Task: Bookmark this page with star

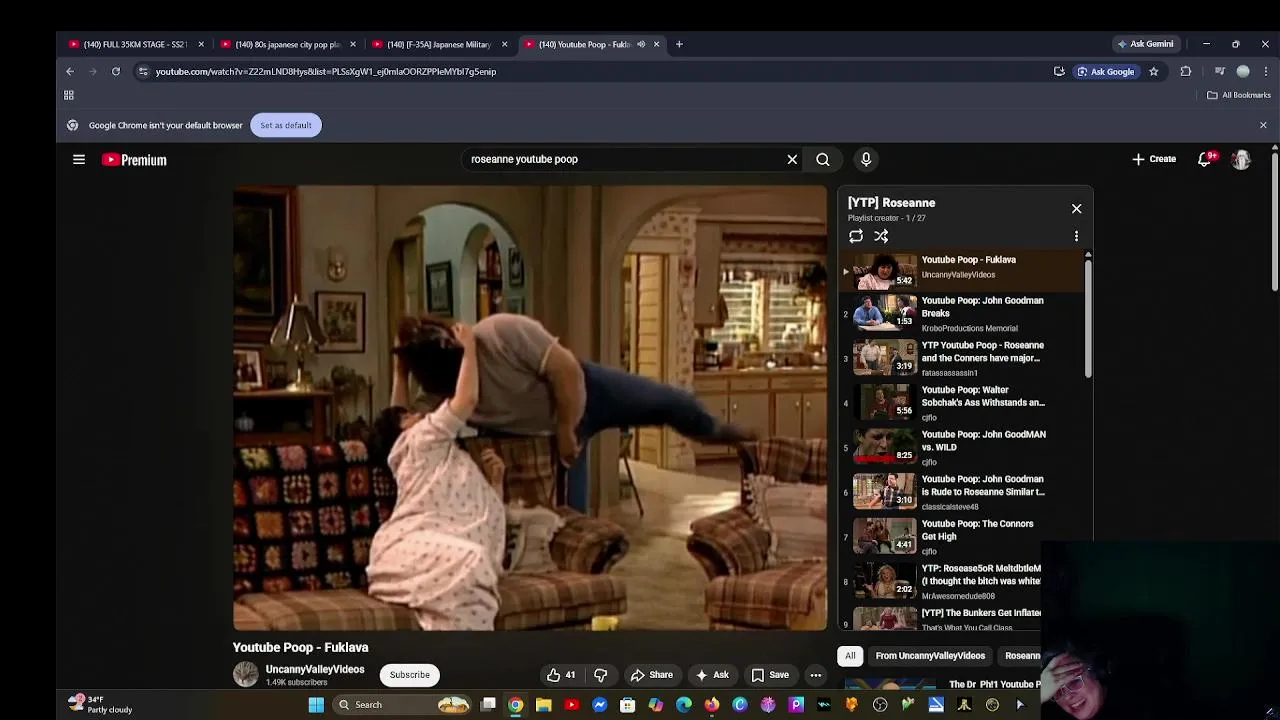Action: [1153, 72]
